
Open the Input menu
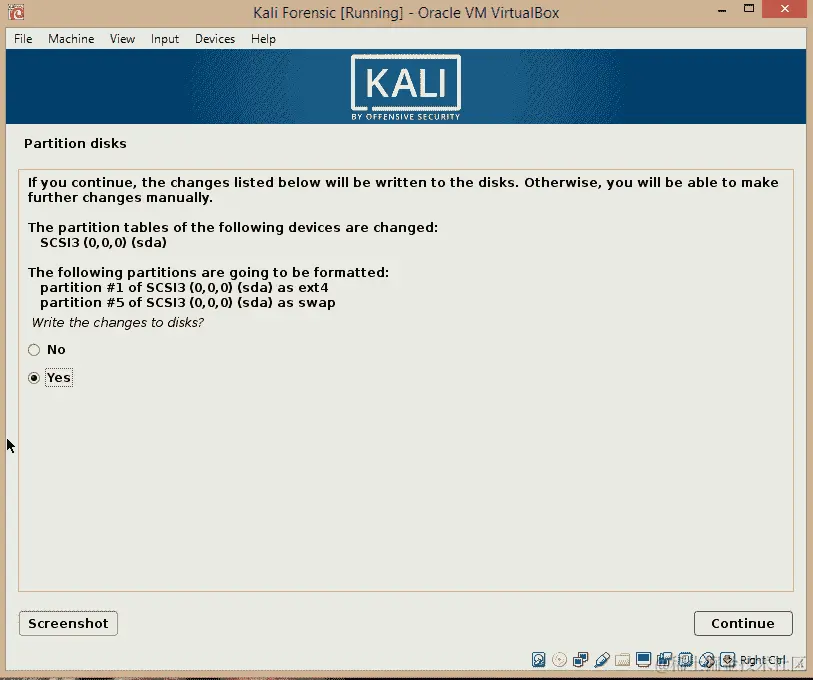[x=165, y=39]
